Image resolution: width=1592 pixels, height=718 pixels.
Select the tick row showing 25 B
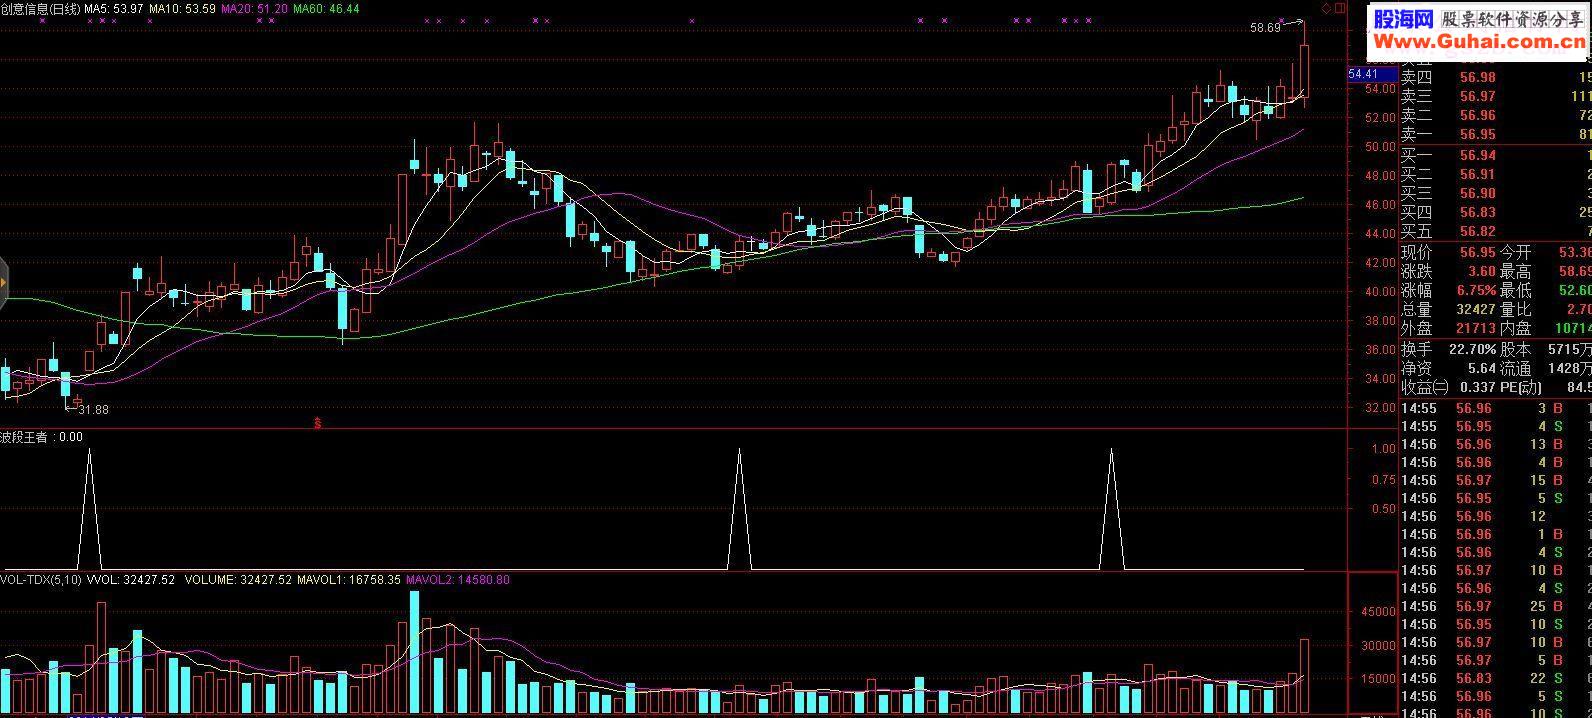pyautogui.click(x=1495, y=606)
